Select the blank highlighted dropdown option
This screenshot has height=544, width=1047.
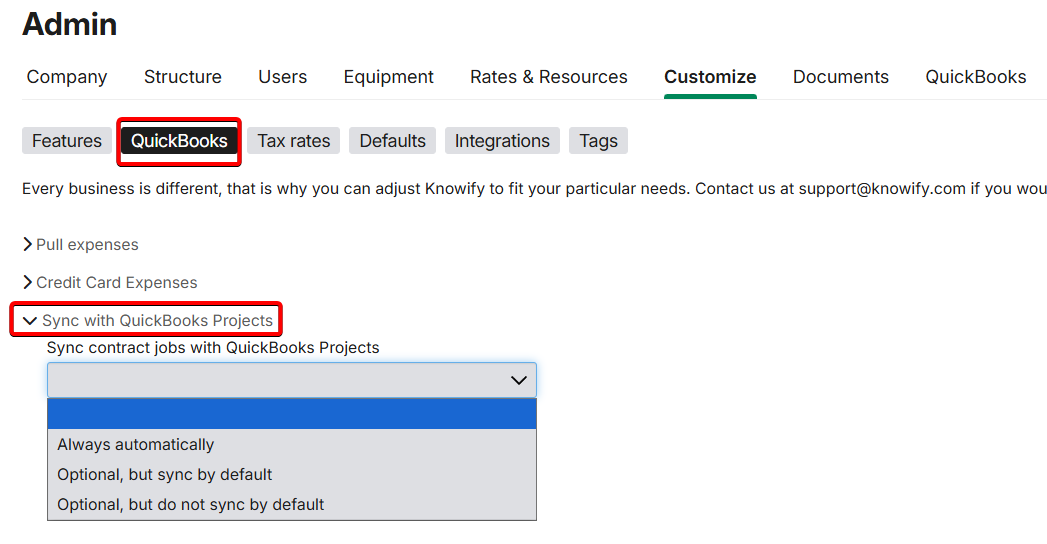pos(291,414)
